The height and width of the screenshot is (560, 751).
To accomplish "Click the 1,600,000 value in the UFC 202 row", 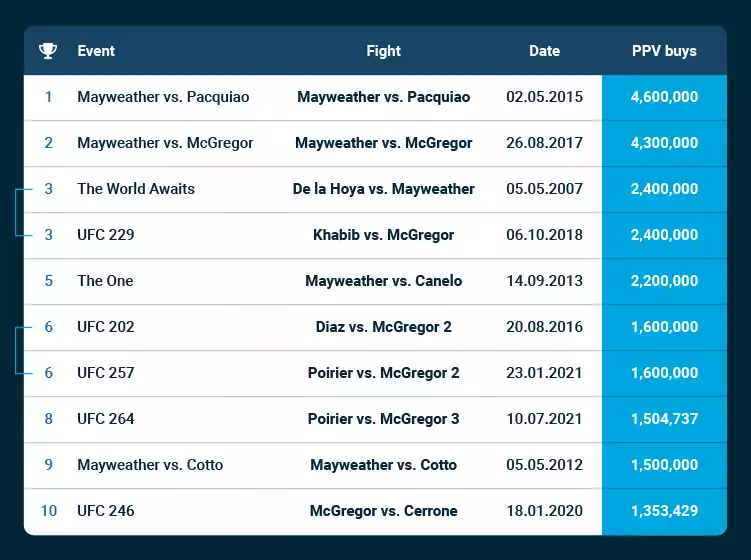I will [x=664, y=327].
